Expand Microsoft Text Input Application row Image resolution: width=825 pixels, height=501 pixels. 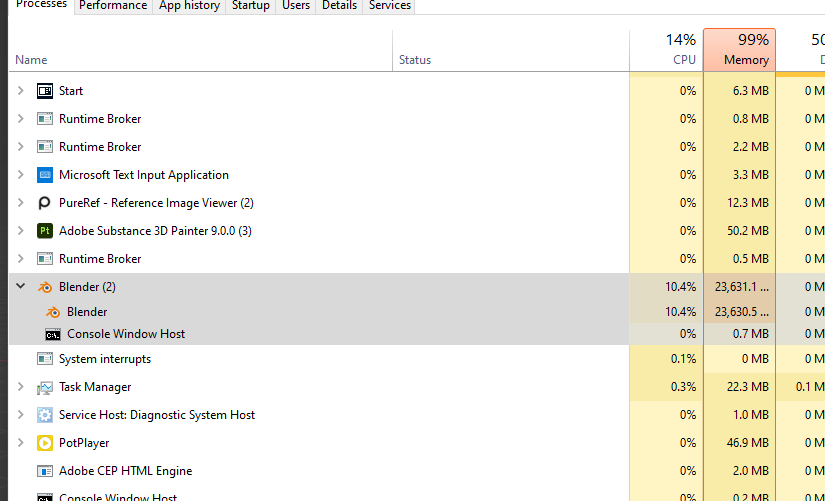point(21,174)
